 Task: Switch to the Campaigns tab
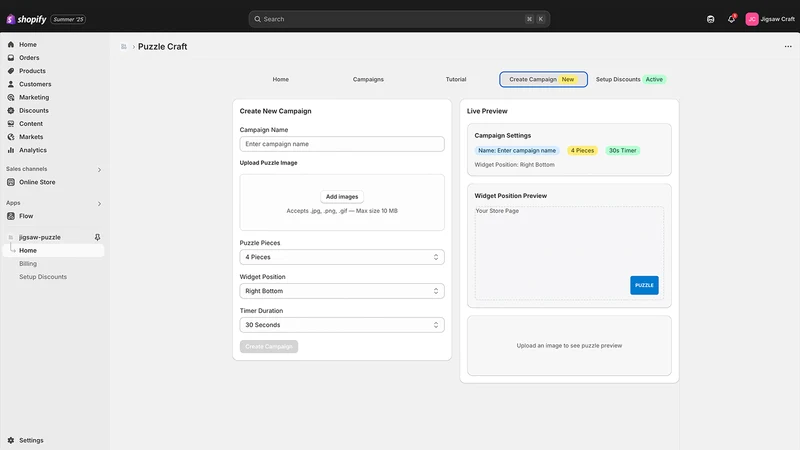click(368, 80)
